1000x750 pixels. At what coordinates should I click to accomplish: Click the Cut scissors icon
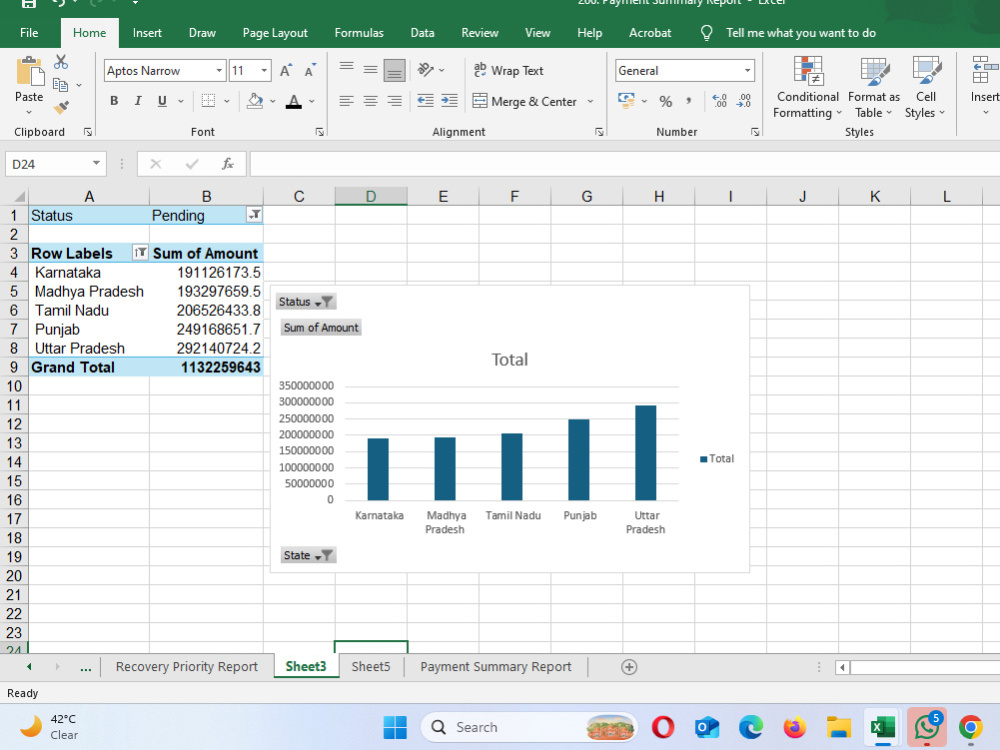61,62
